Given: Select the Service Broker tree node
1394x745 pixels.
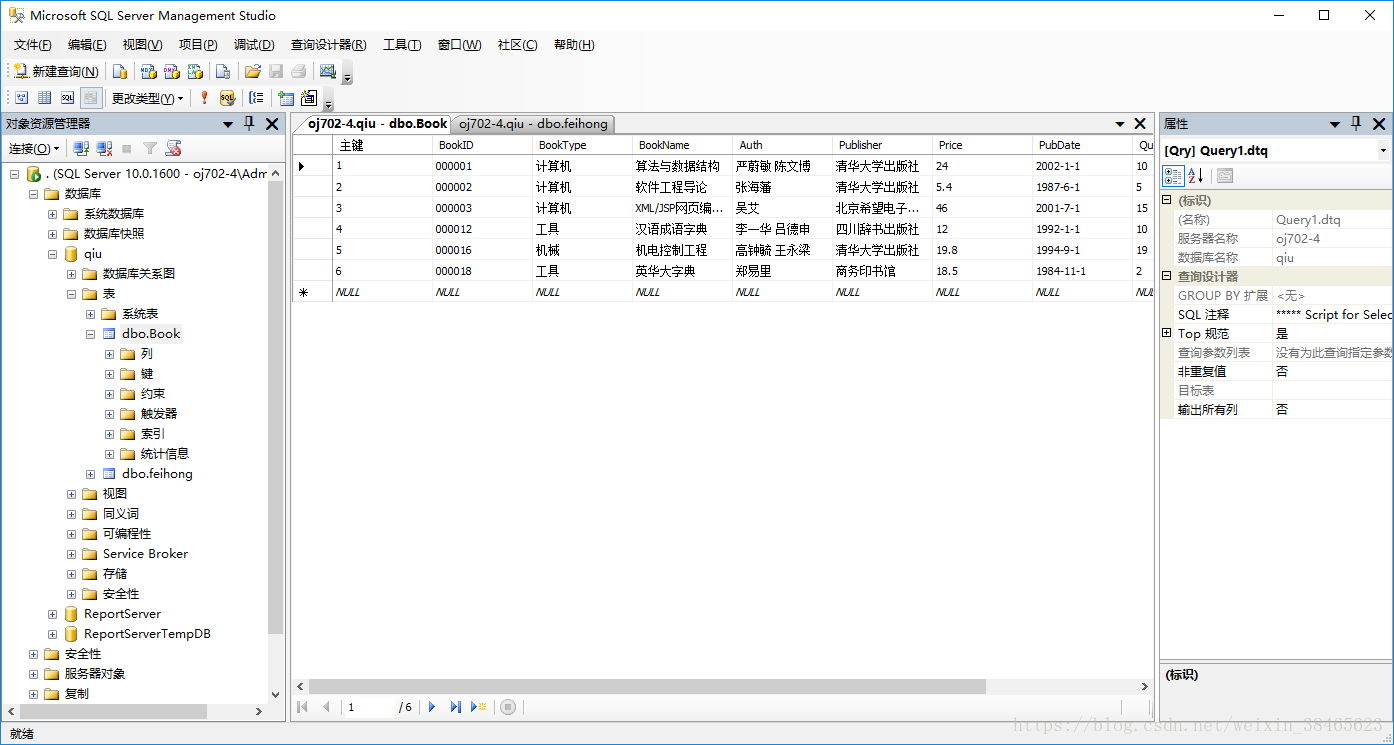Looking at the screenshot, I should pyautogui.click(x=145, y=554).
